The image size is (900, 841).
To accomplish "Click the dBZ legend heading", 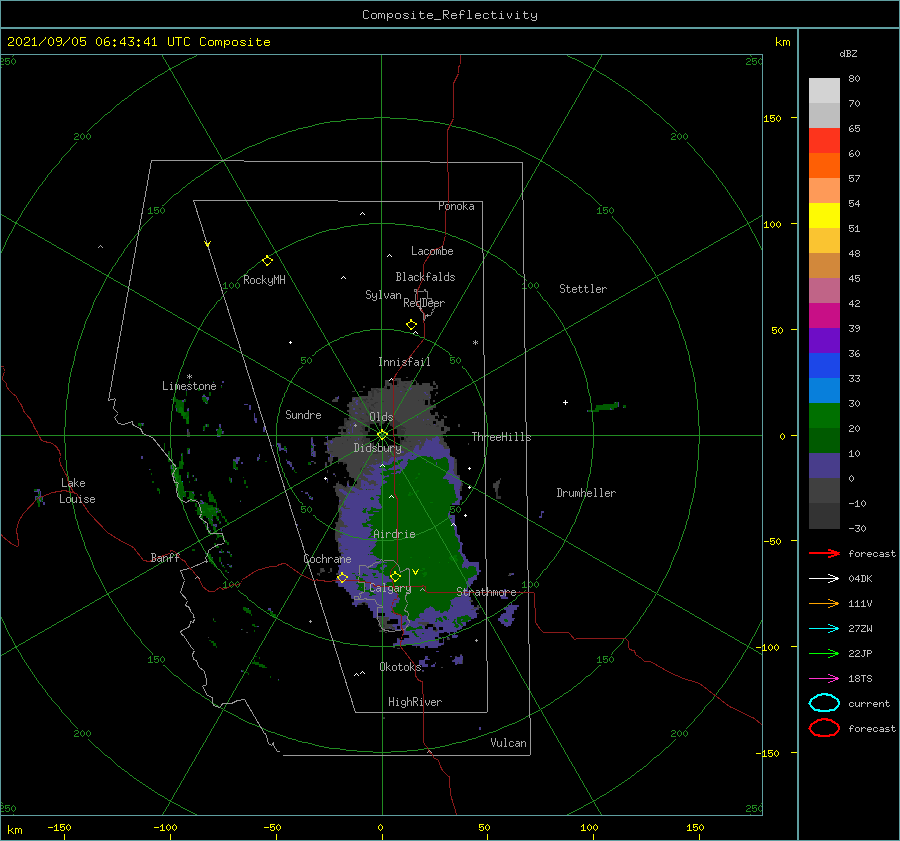I will click(x=848, y=53).
